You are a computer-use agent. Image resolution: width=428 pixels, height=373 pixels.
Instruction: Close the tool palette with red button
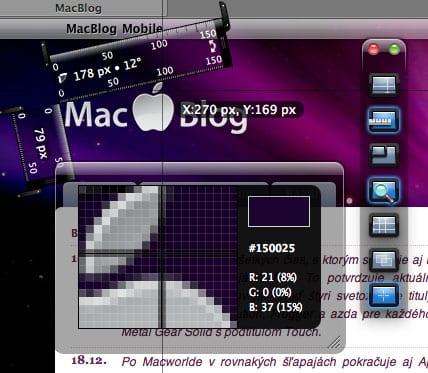[374, 50]
